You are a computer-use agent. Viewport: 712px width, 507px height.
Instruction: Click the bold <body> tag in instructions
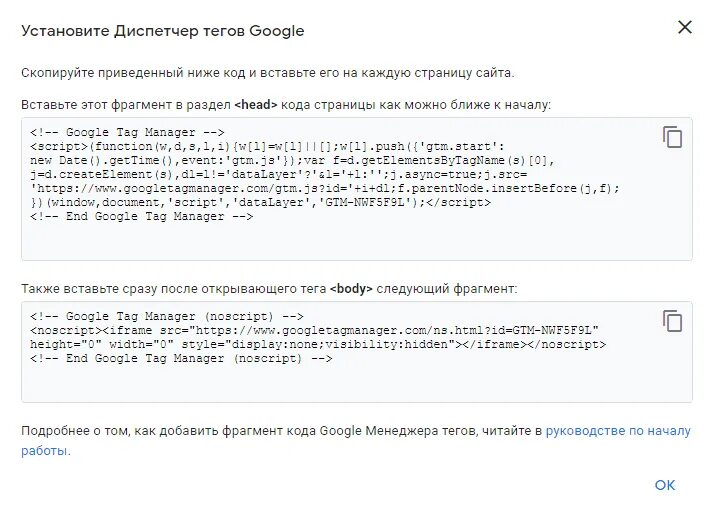click(351, 289)
